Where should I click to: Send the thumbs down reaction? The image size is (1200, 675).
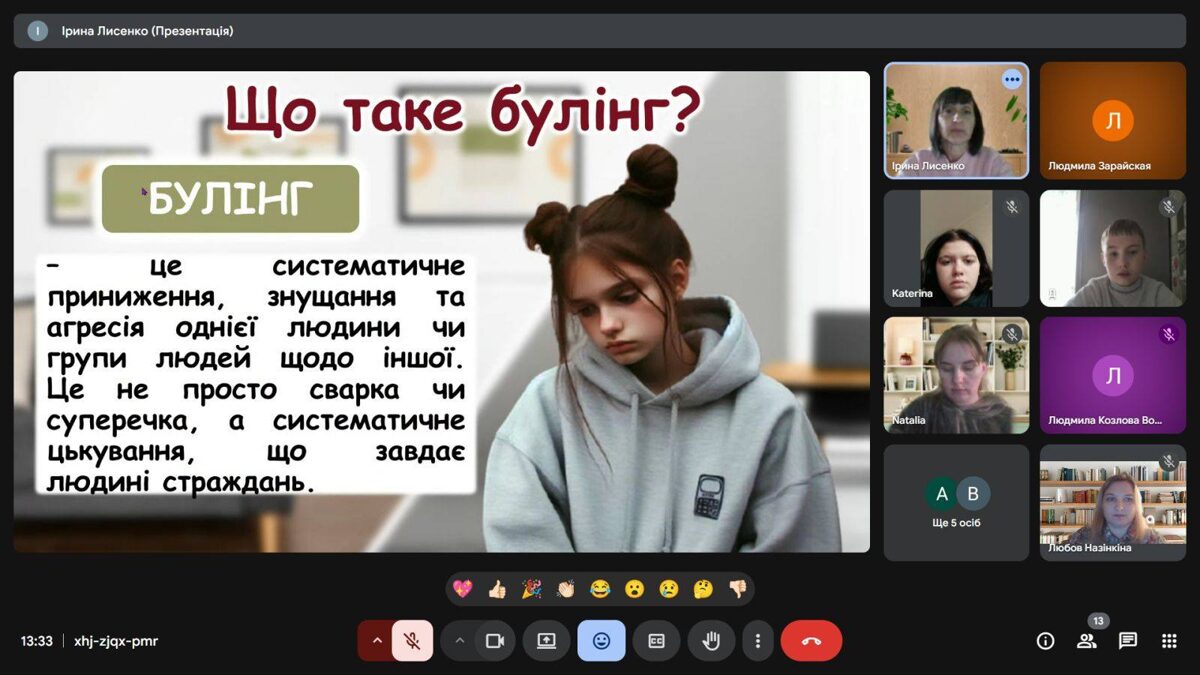(x=738, y=589)
